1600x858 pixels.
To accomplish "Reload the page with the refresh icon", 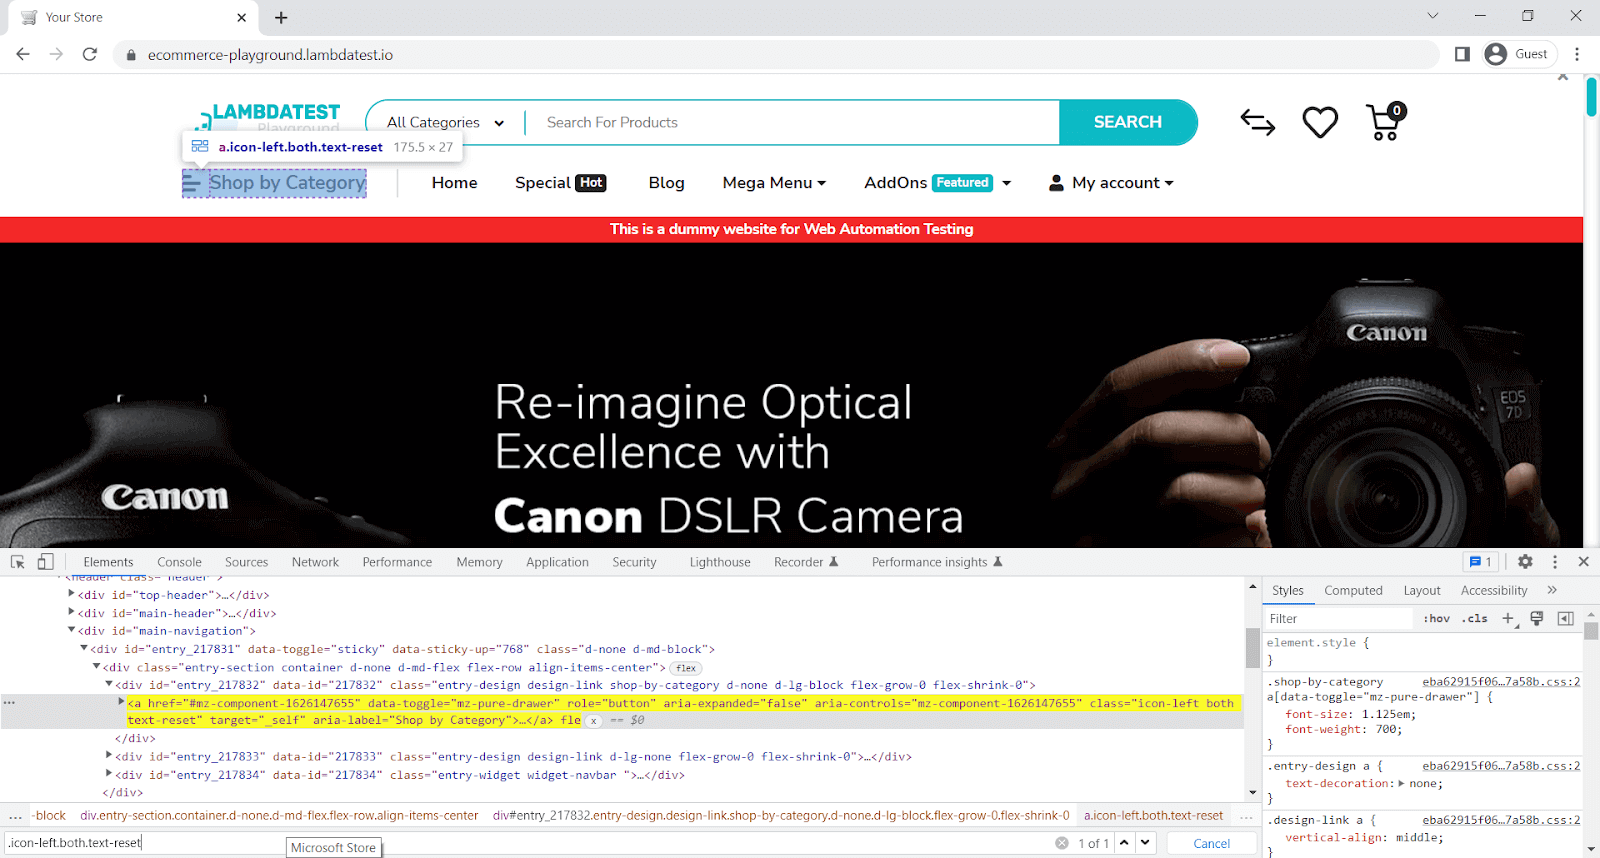I will pyautogui.click(x=90, y=54).
